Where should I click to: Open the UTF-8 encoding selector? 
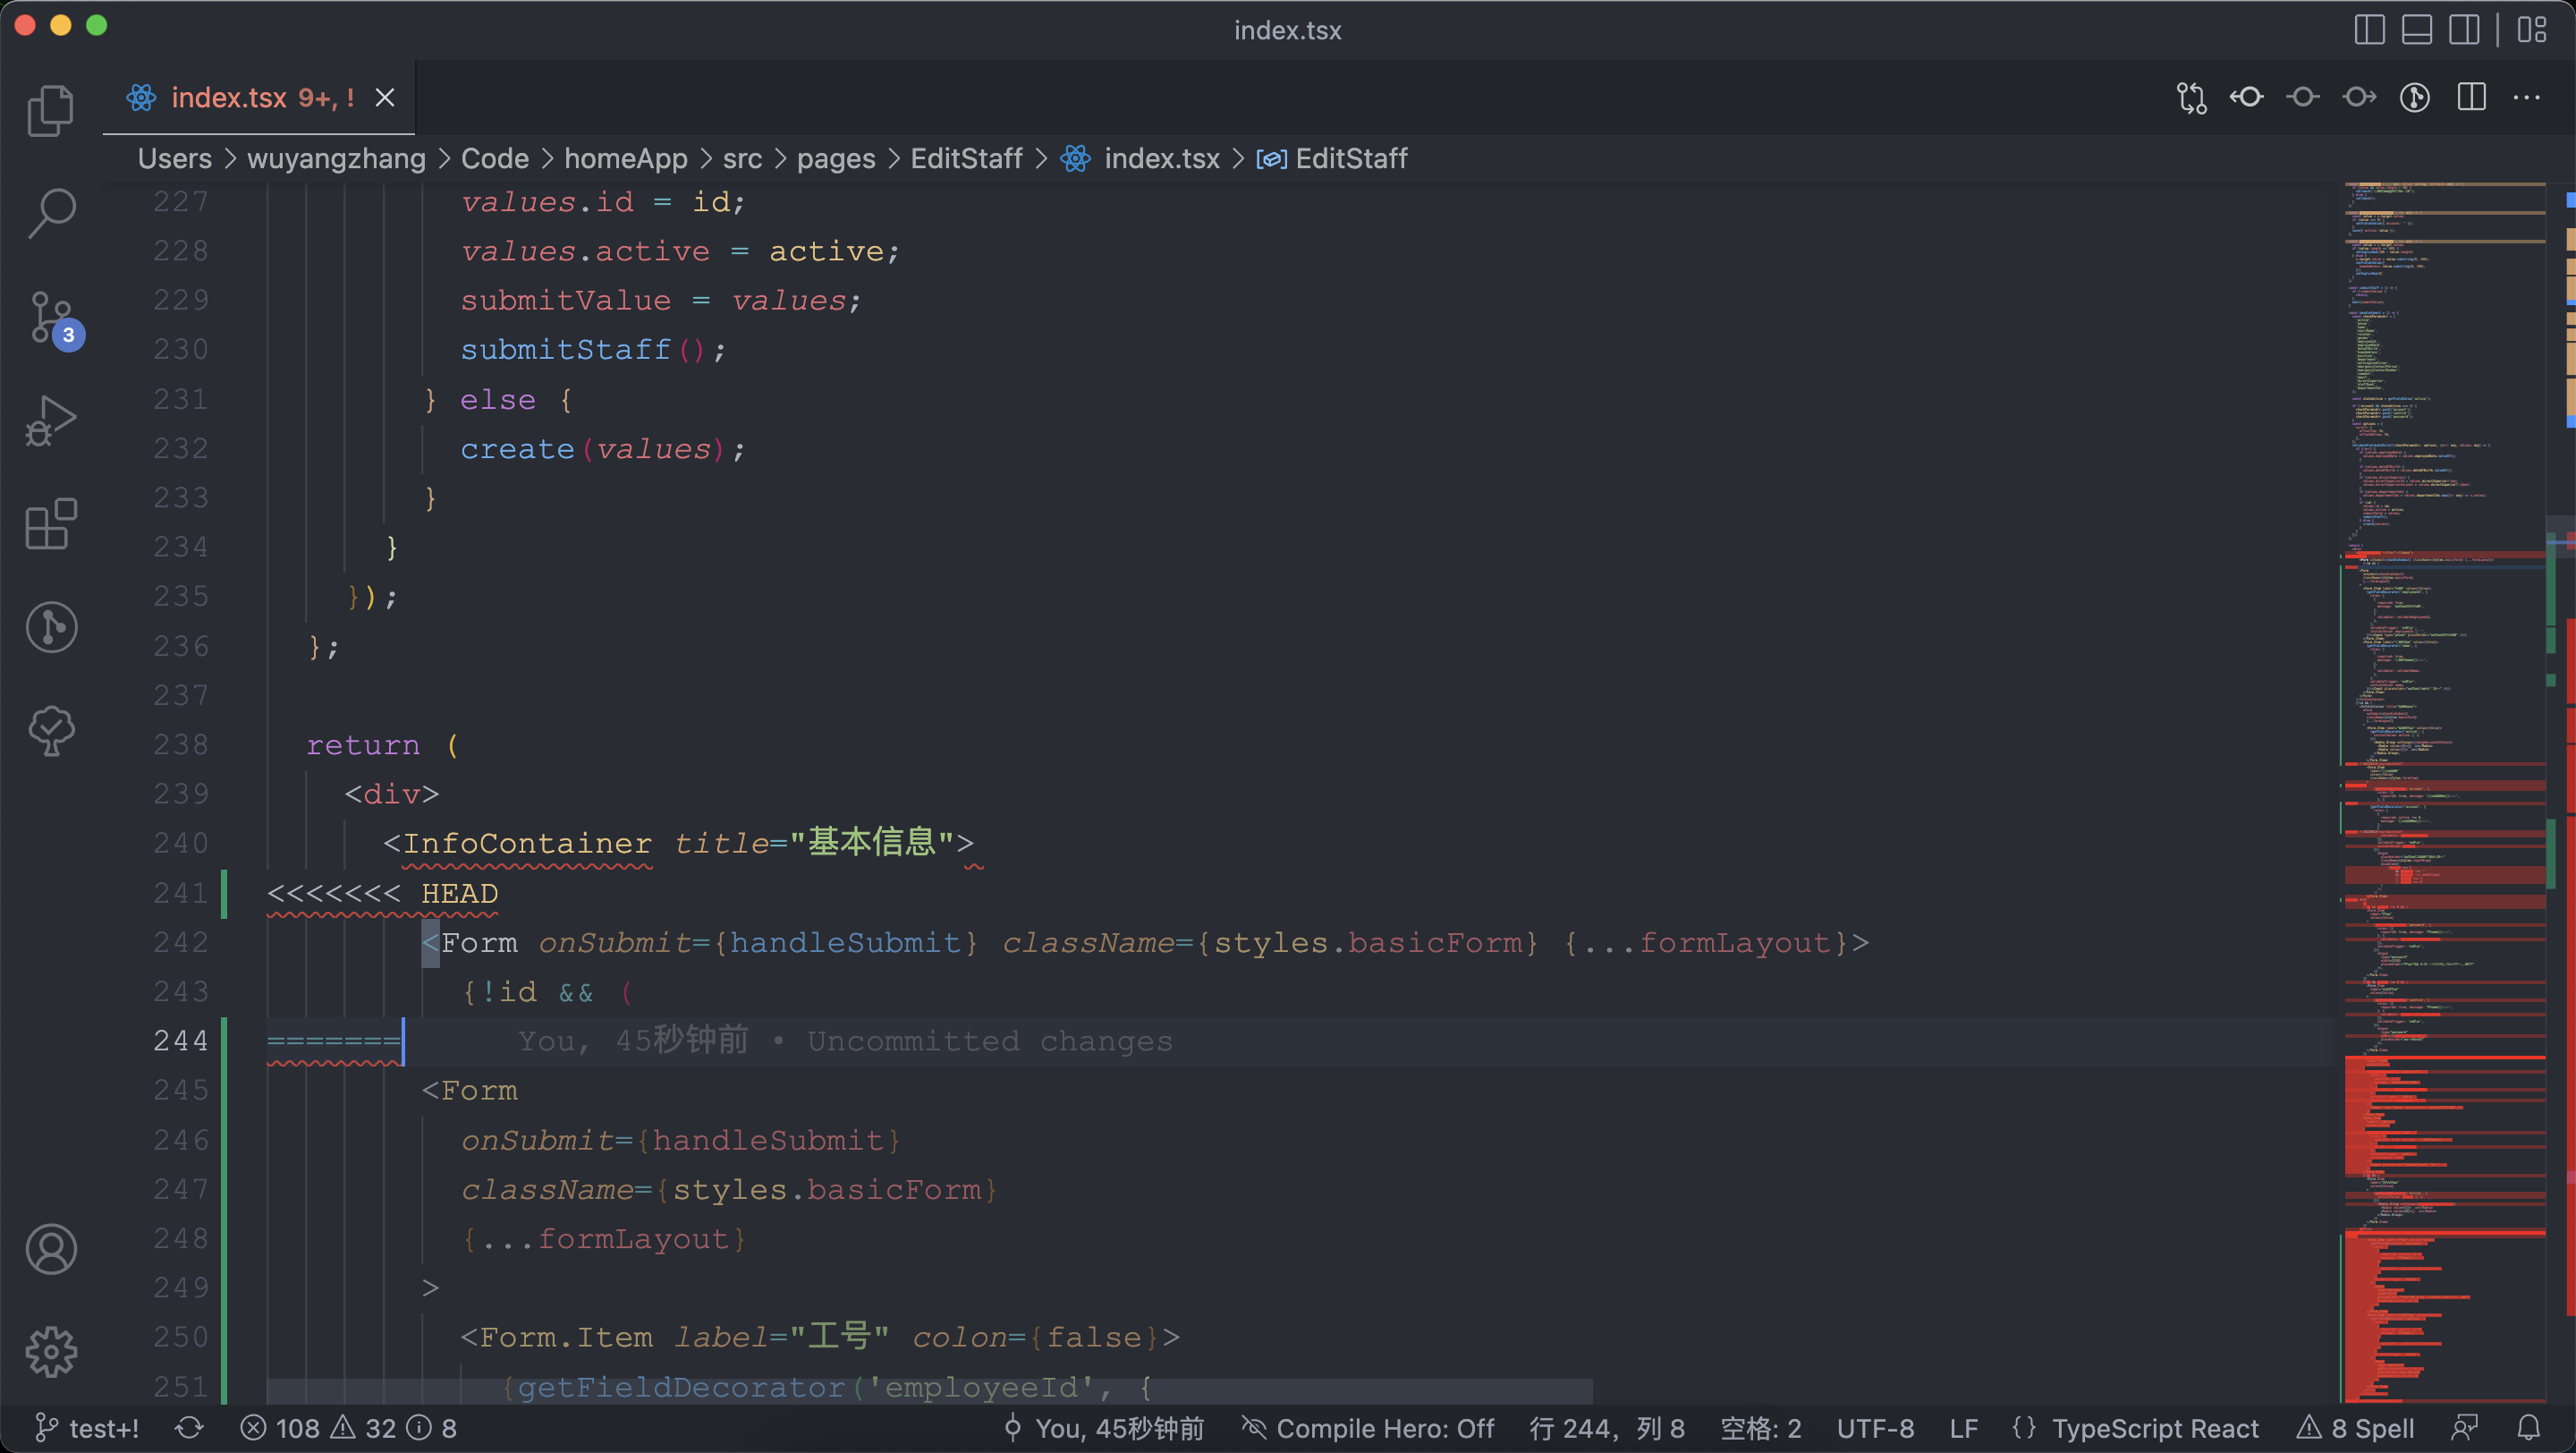(1875, 1428)
